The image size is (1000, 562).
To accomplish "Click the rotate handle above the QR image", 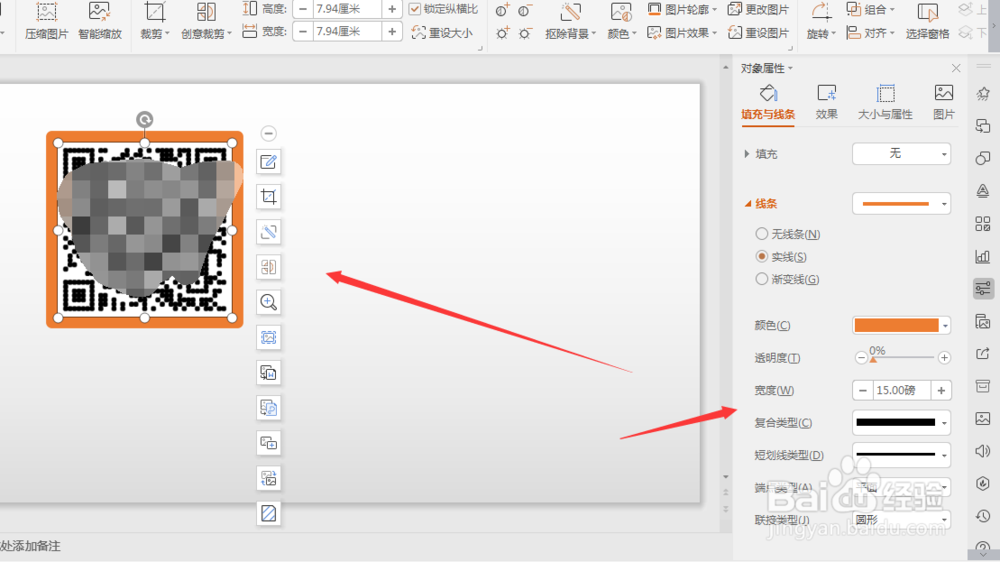I will tap(145, 119).
